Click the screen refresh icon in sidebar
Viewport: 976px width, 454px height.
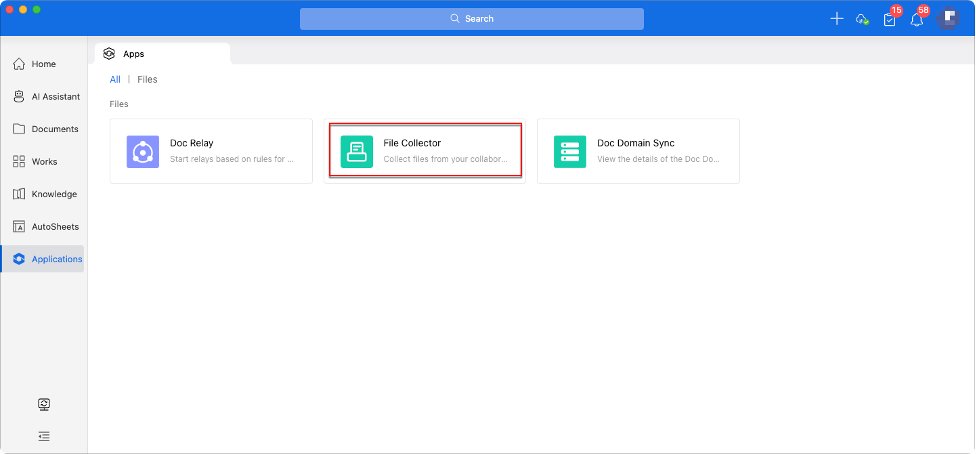(44, 404)
